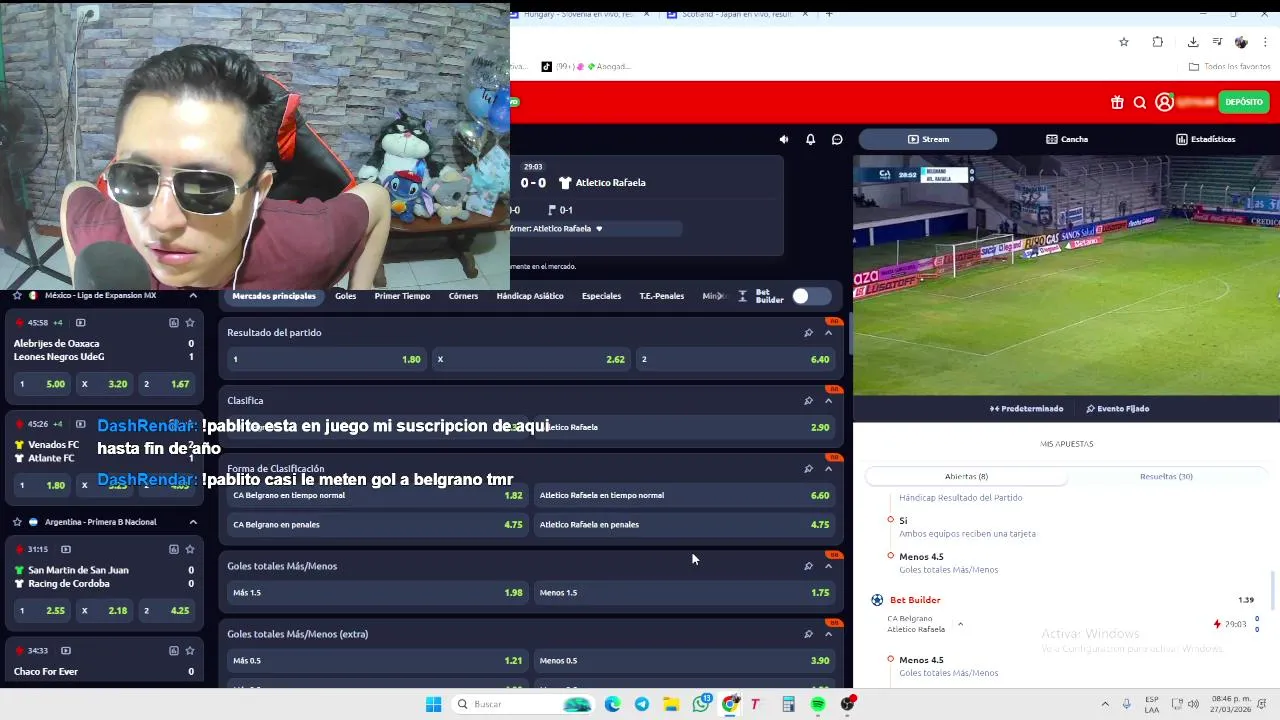1280x720 pixels.
Task: Open the browser media control icon
Action: [x=1217, y=42]
